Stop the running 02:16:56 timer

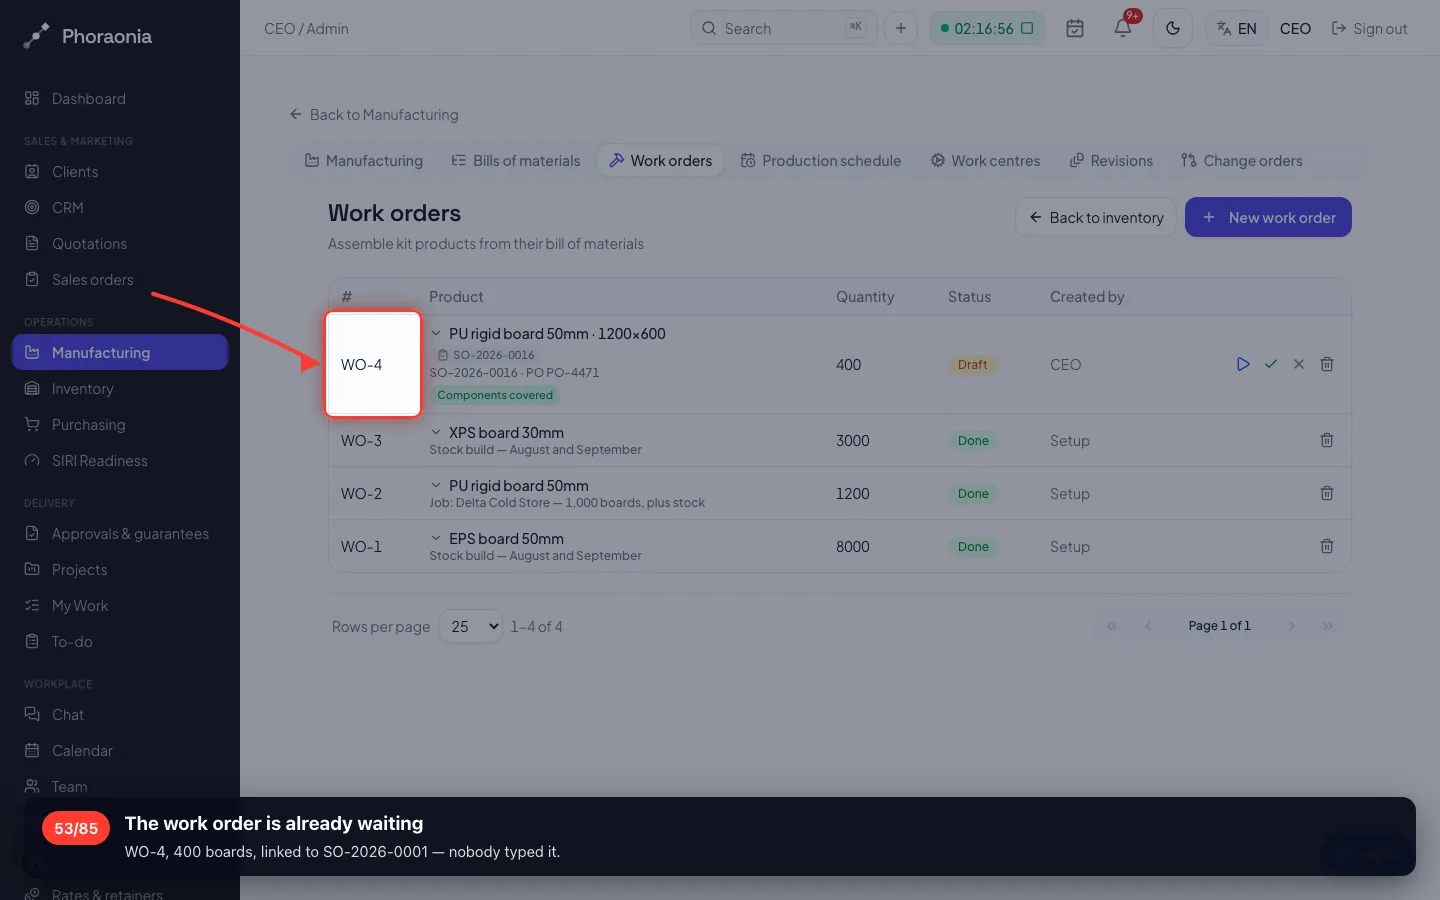click(x=1027, y=28)
